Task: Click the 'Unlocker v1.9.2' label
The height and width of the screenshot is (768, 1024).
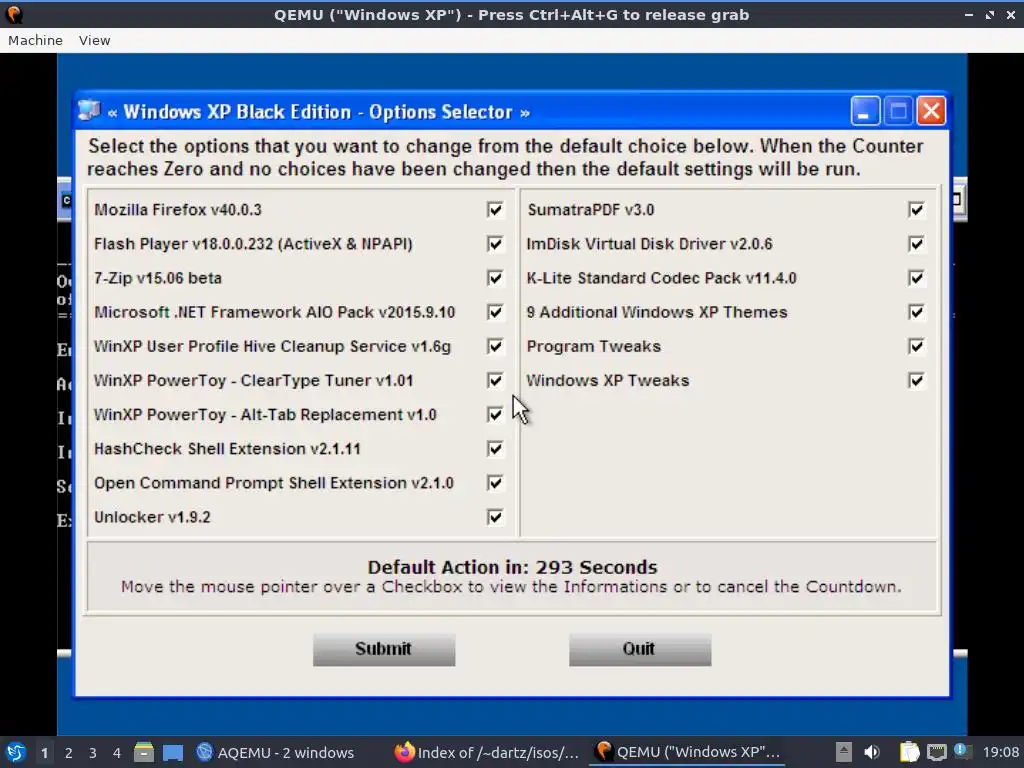Action: [x=152, y=517]
